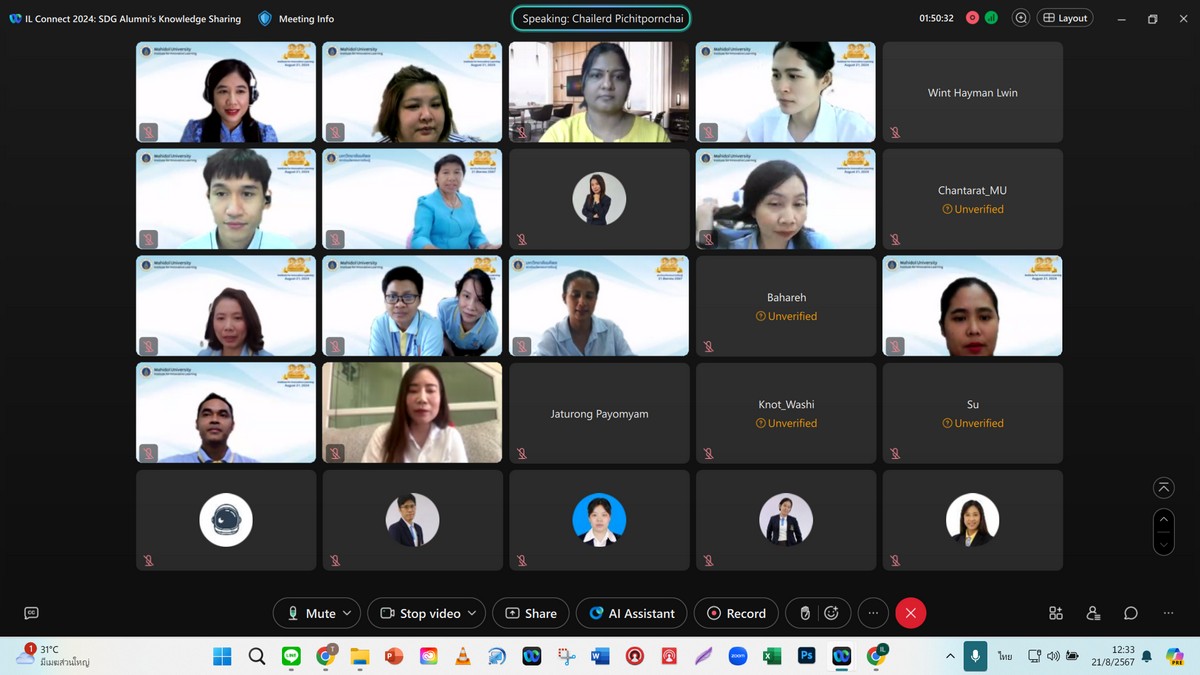Expand the Stop video options arrow
The width and height of the screenshot is (1200, 675).
click(x=472, y=613)
